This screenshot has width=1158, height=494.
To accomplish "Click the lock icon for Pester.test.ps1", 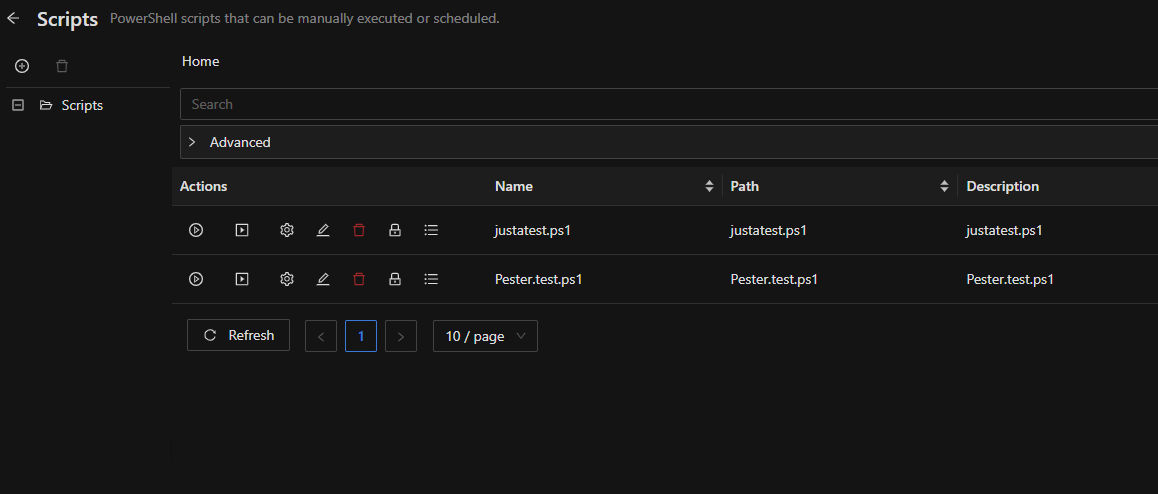I will [395, 279].
